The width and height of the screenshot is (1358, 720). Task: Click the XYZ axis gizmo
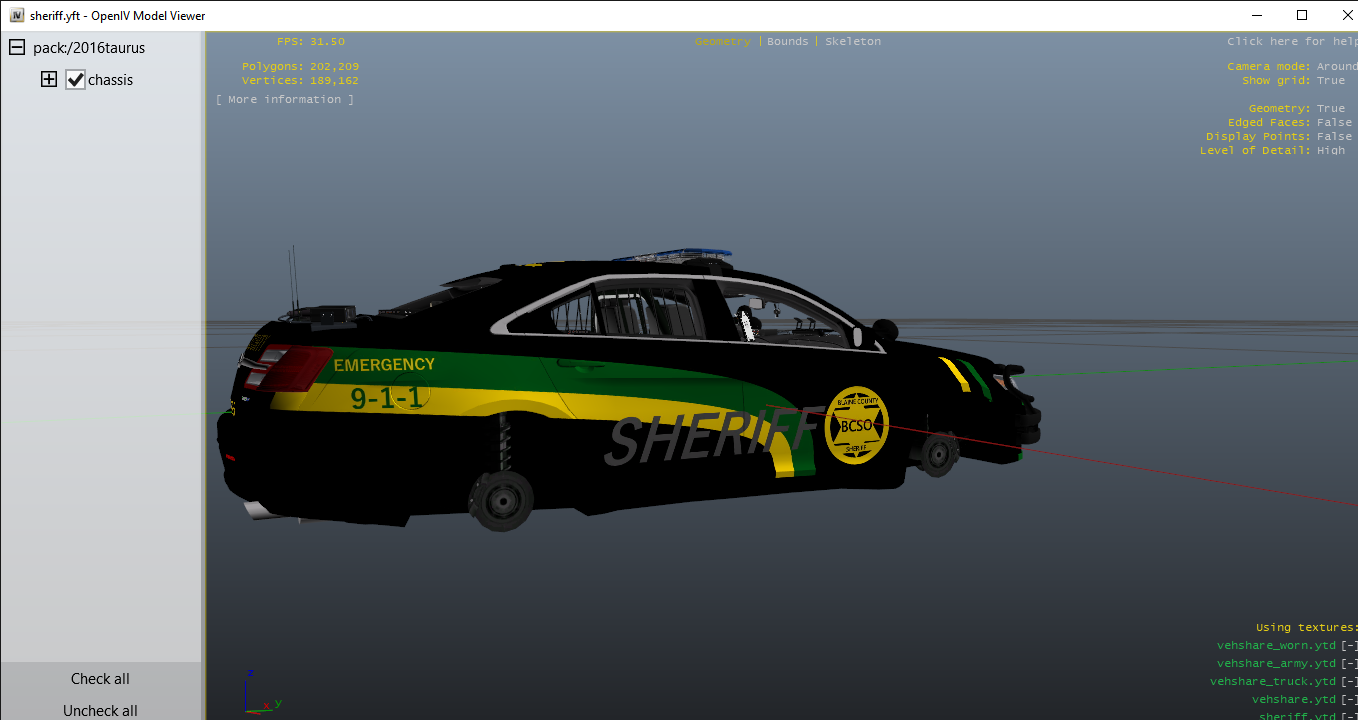(x=258, y=689)
